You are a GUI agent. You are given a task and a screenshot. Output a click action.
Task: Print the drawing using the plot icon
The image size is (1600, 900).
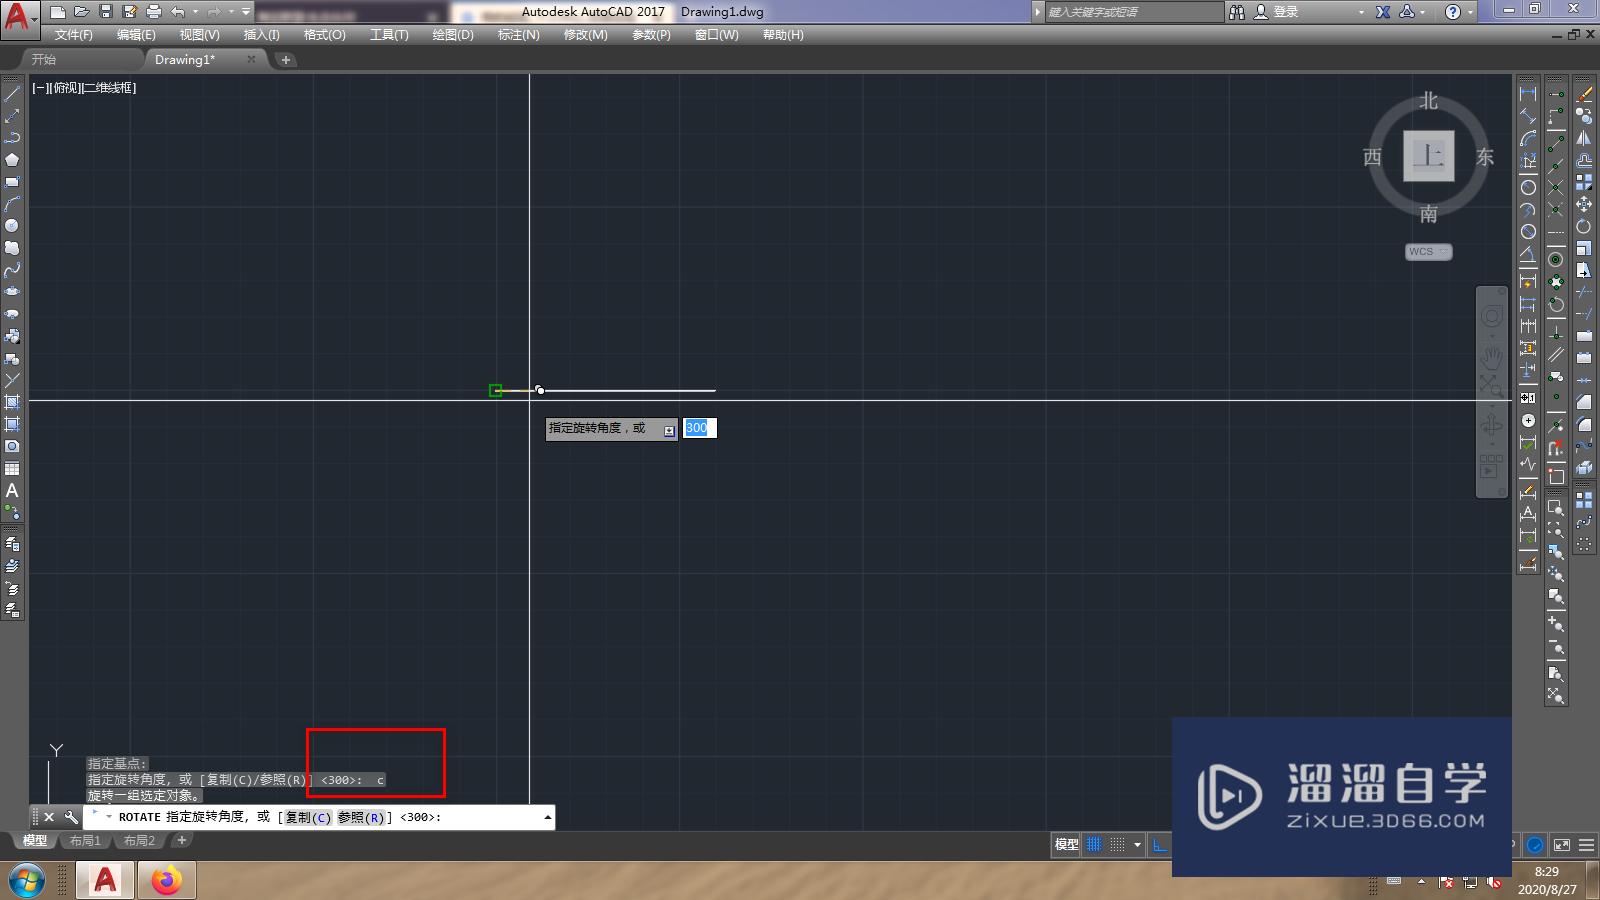154,12
